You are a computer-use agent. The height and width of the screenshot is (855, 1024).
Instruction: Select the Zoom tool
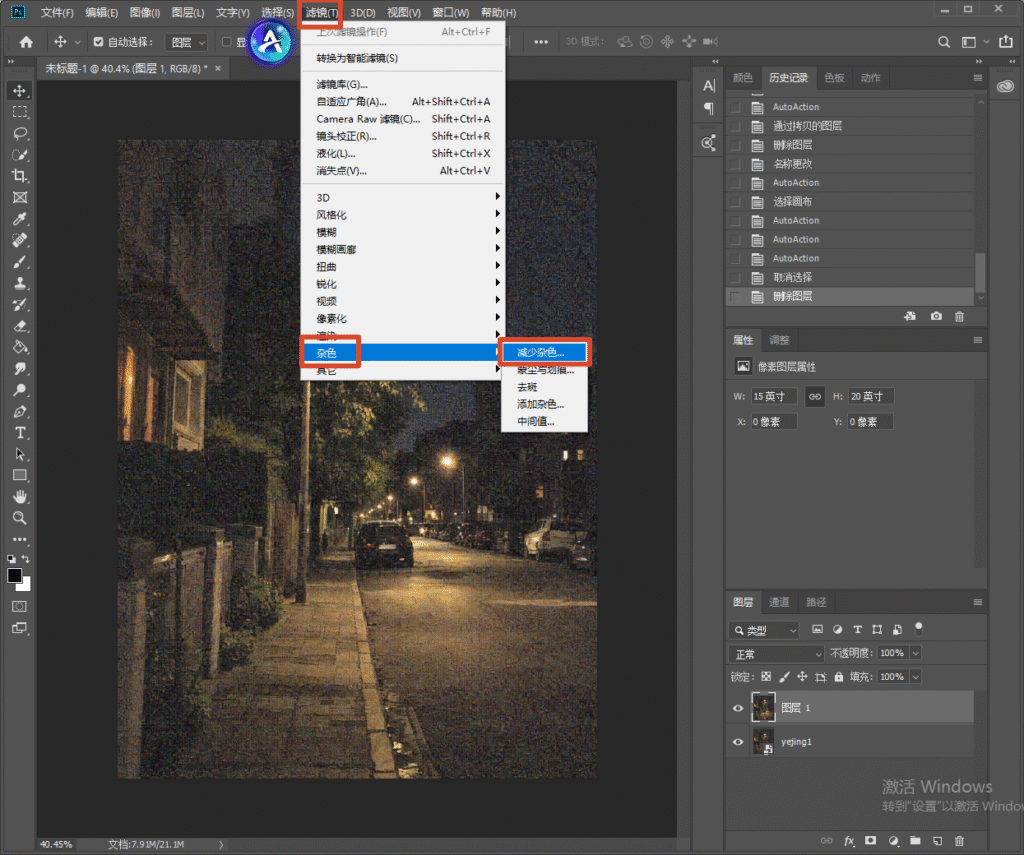pyautogui.click(x=20, y=518)
